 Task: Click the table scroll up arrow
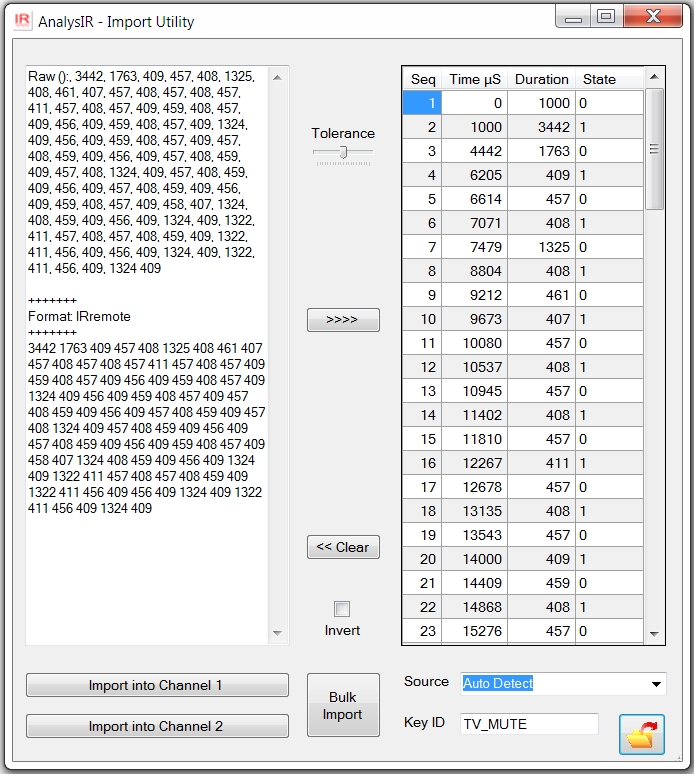[x=655, y=77]
